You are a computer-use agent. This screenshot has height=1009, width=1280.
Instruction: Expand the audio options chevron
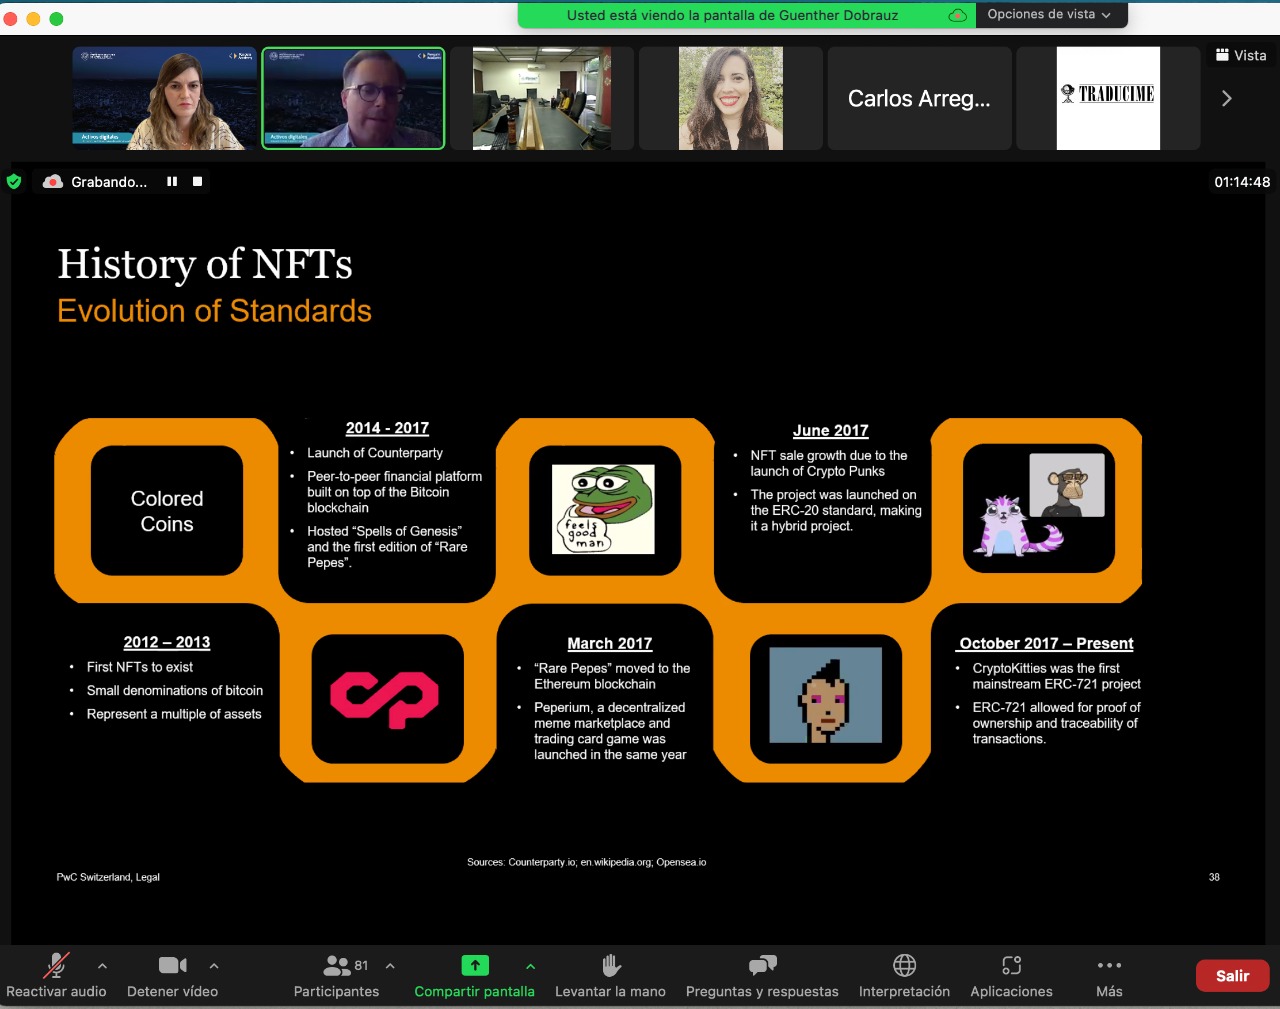pyautogui.click(x=102, y=966)
